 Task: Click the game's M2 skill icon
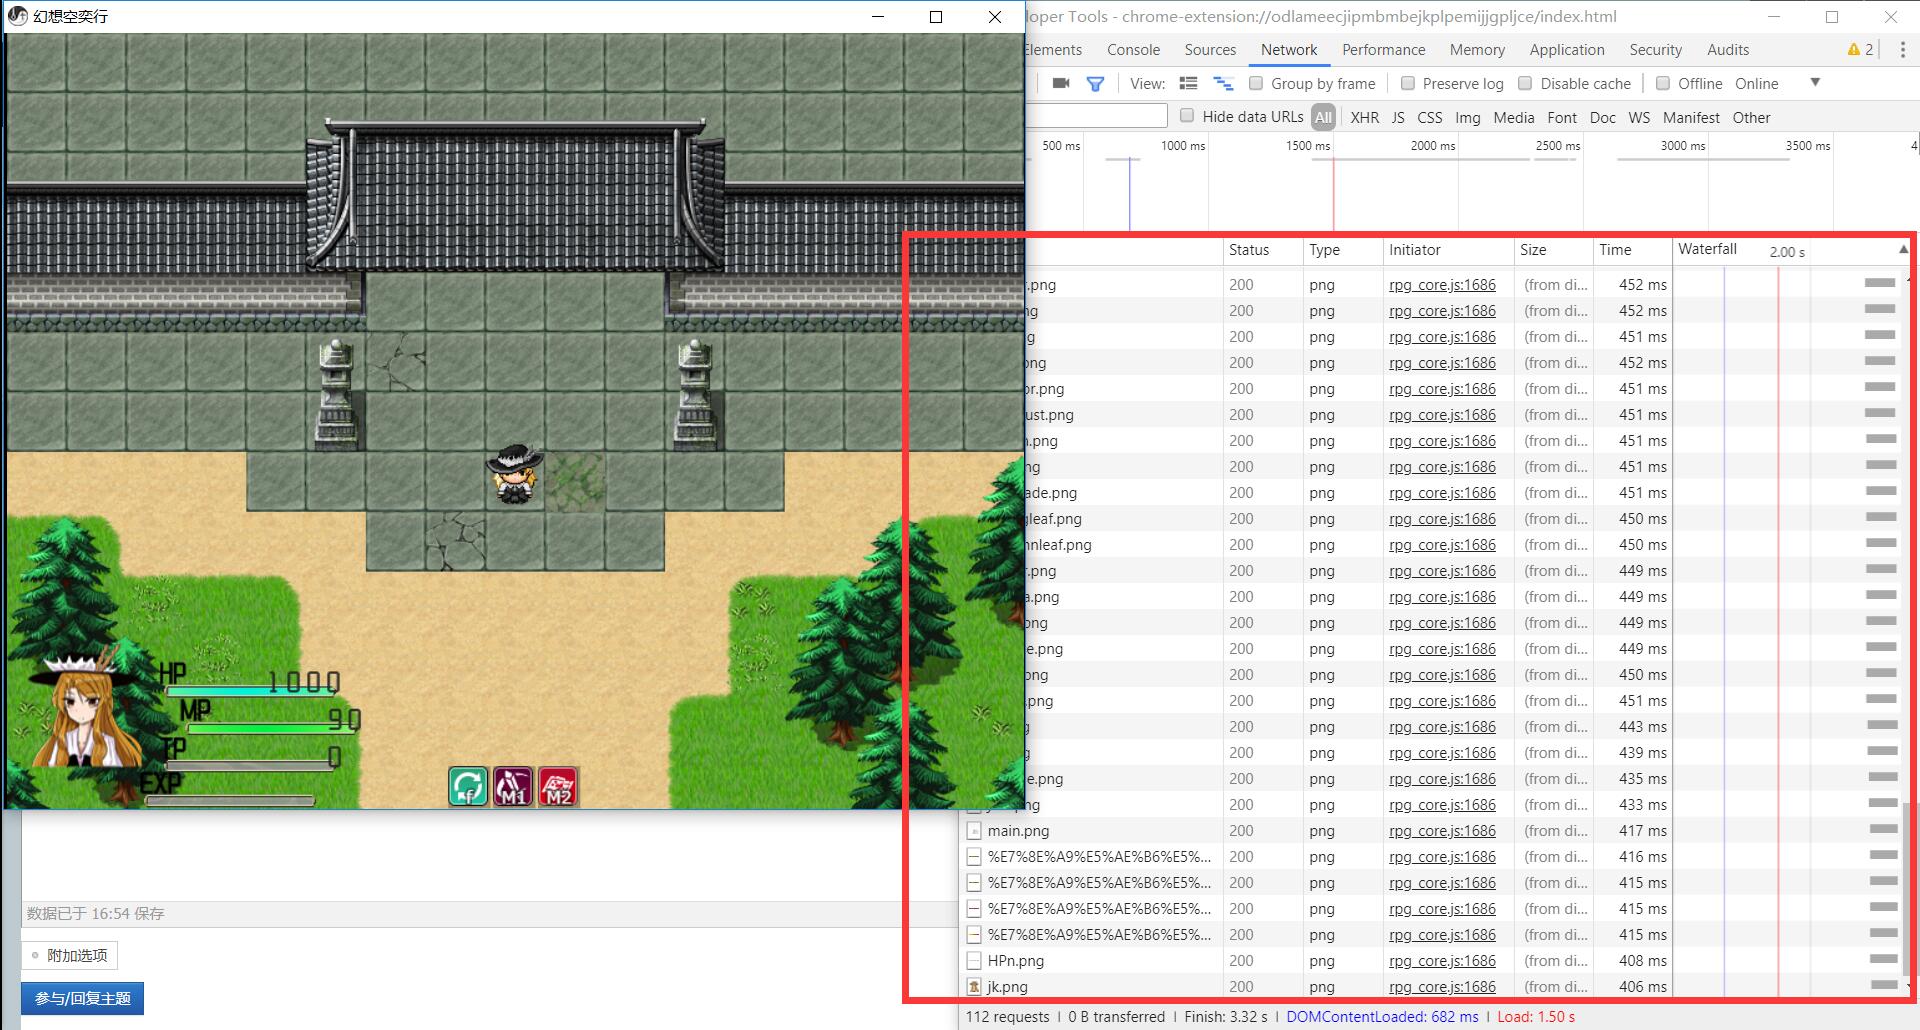click(x=558, y=786)
